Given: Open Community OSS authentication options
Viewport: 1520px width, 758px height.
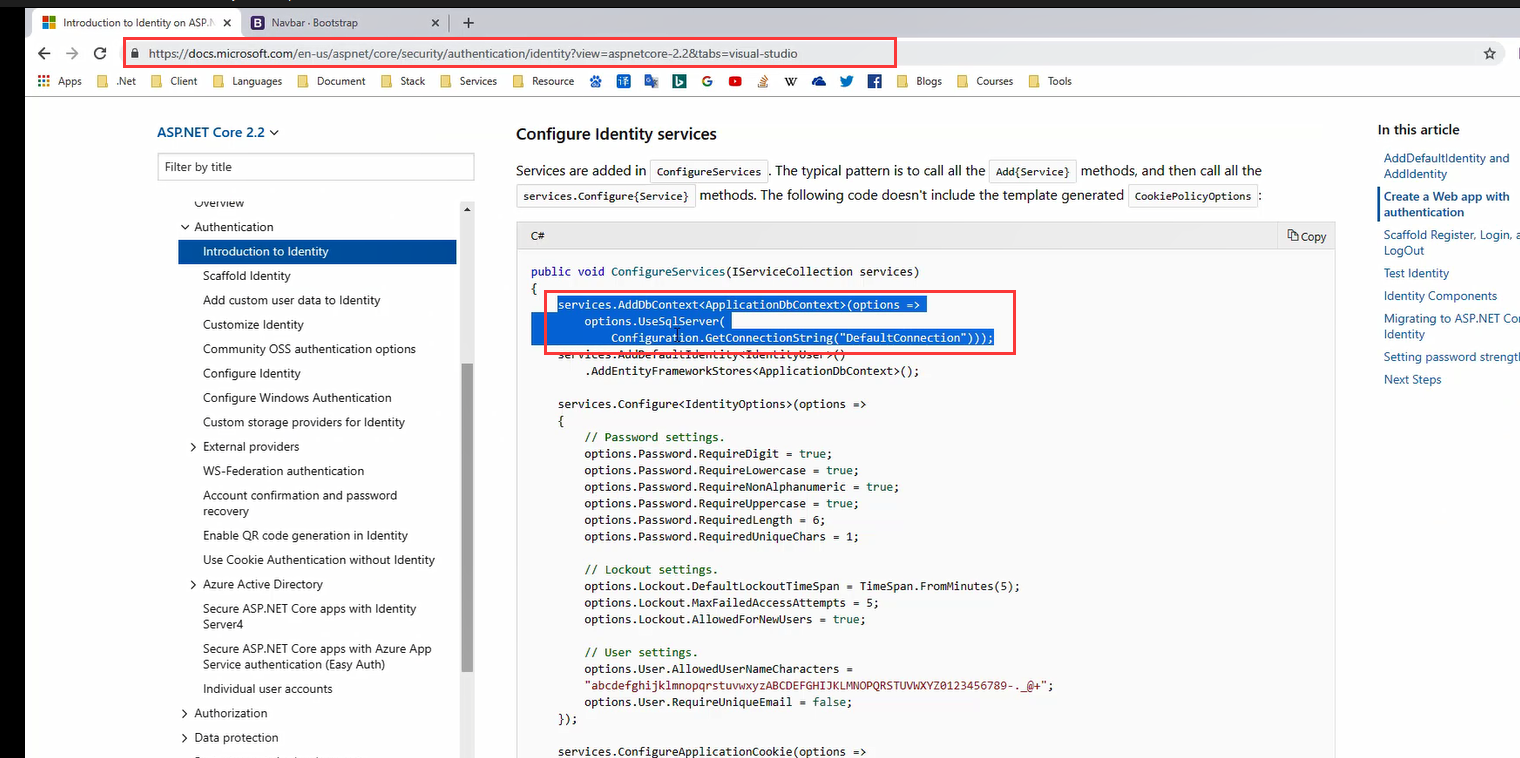Looking at the screenshot, I should pos(309,349).
